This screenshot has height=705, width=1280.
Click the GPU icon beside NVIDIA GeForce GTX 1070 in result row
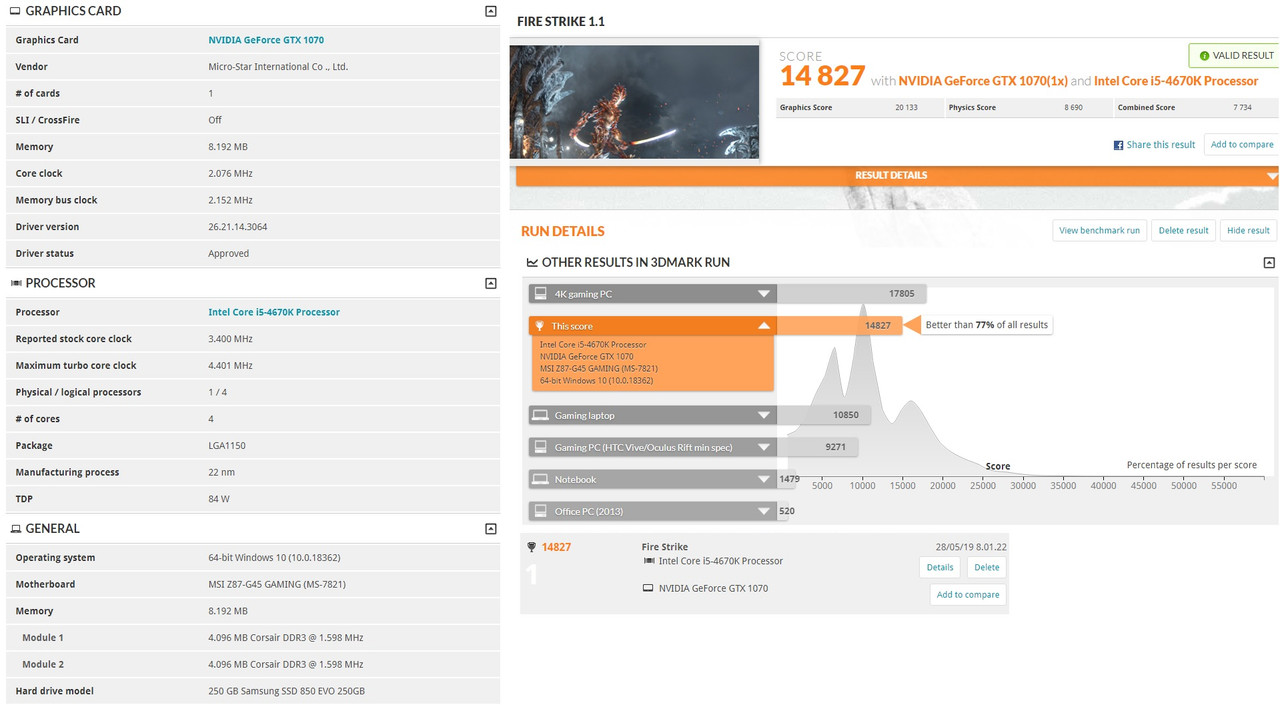point(648,588)
